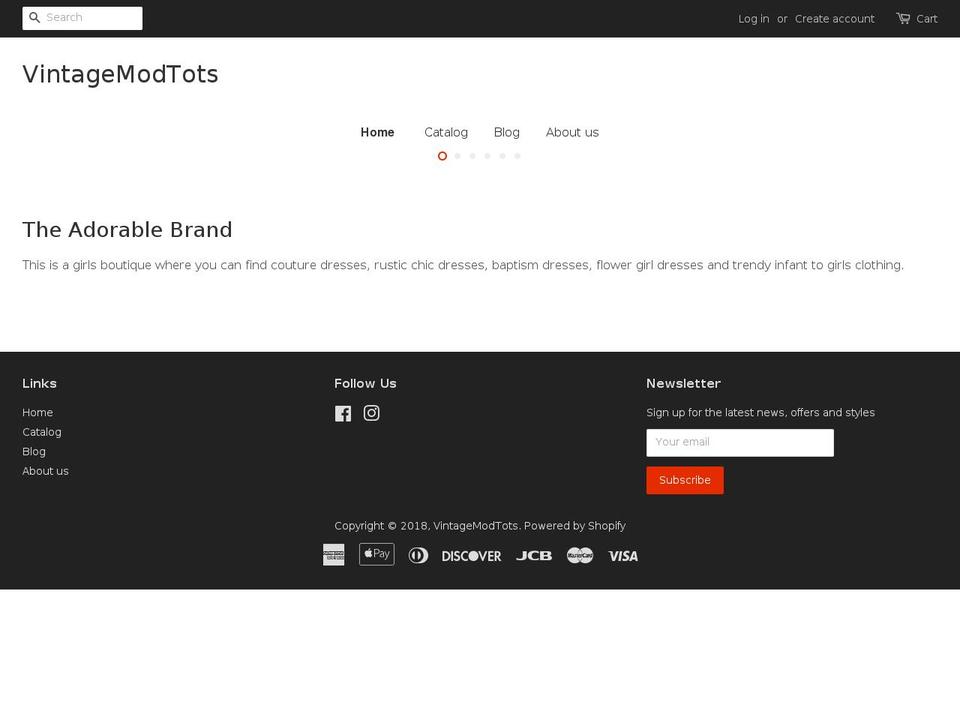Open VintageModTots link in copyright line
This screenshot has height=720, width=960.
pos(476,526)
